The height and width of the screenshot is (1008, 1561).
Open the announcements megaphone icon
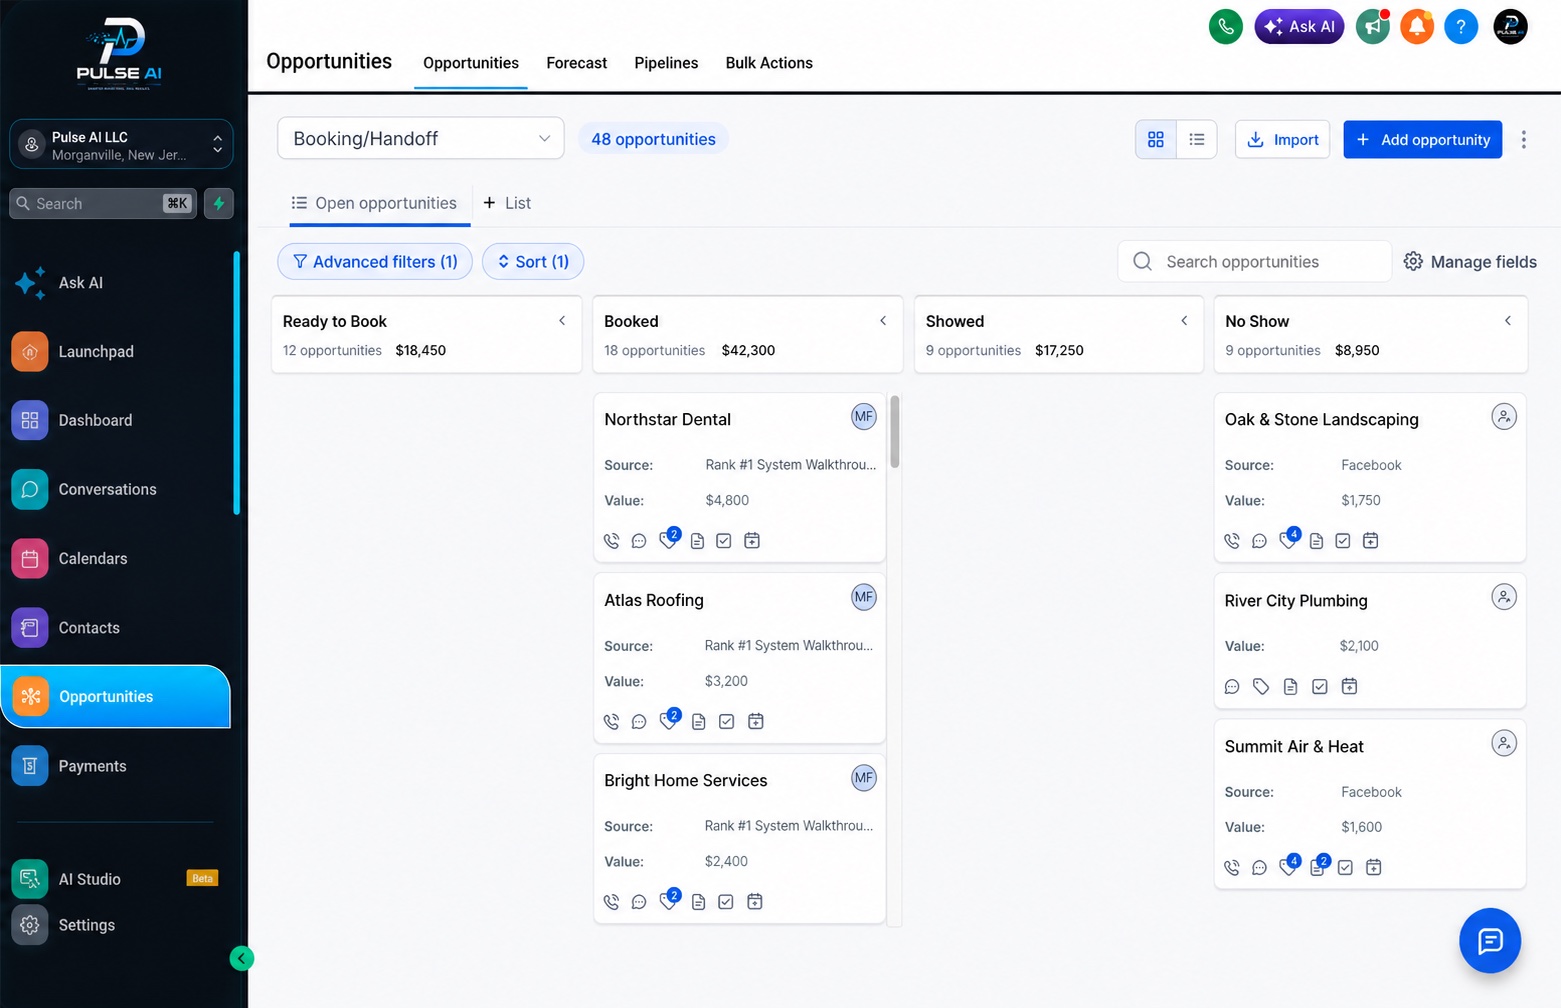point(1373,27)
